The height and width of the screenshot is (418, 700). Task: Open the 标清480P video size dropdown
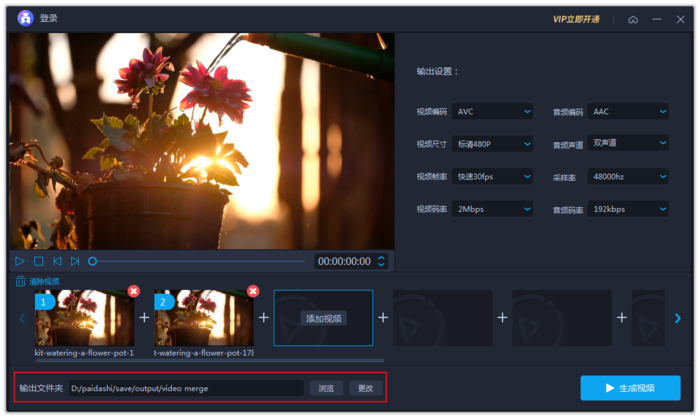click(x=492, y=144)
